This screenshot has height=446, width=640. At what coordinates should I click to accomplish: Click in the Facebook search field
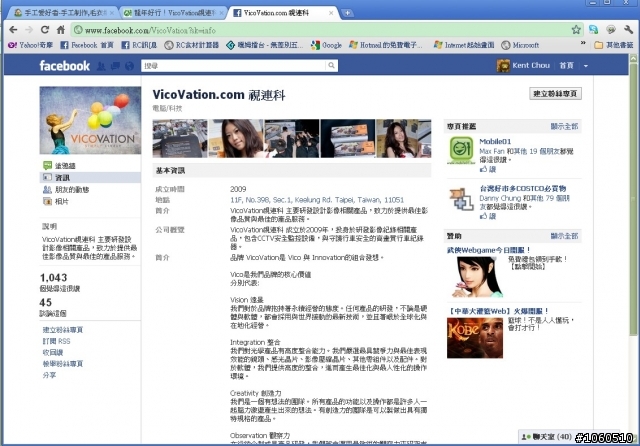click(x=233, y=65)
